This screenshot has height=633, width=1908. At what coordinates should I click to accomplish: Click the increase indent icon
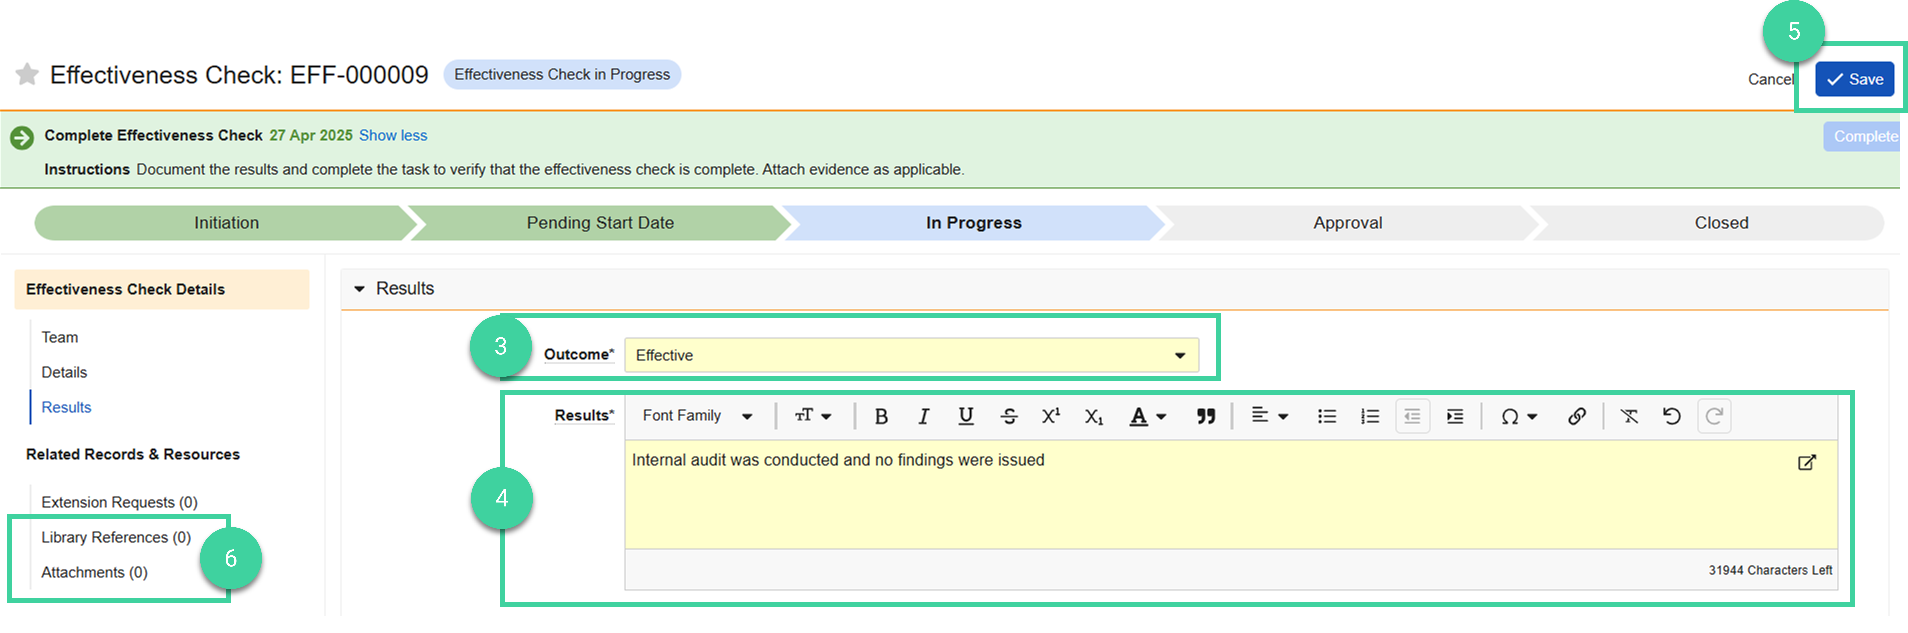pos(1455,416)
